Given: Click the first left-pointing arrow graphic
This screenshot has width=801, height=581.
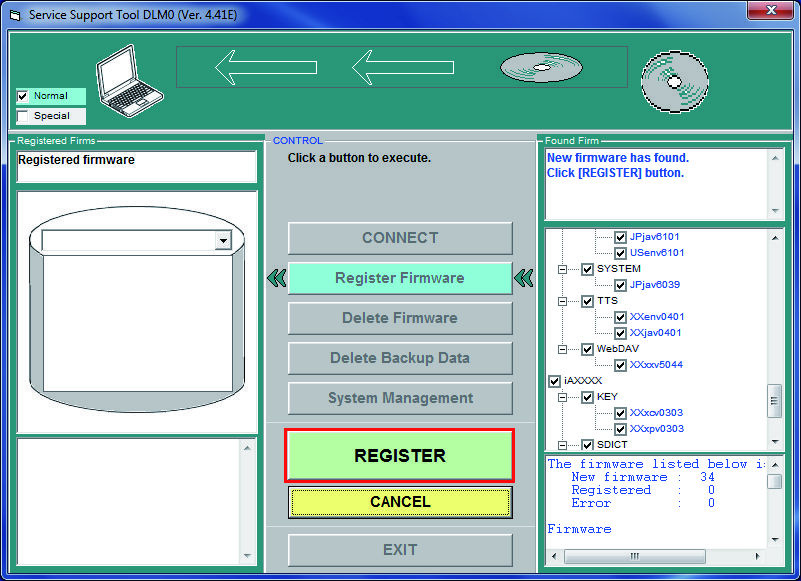Looking at the screenshot, I should [266, 67].
